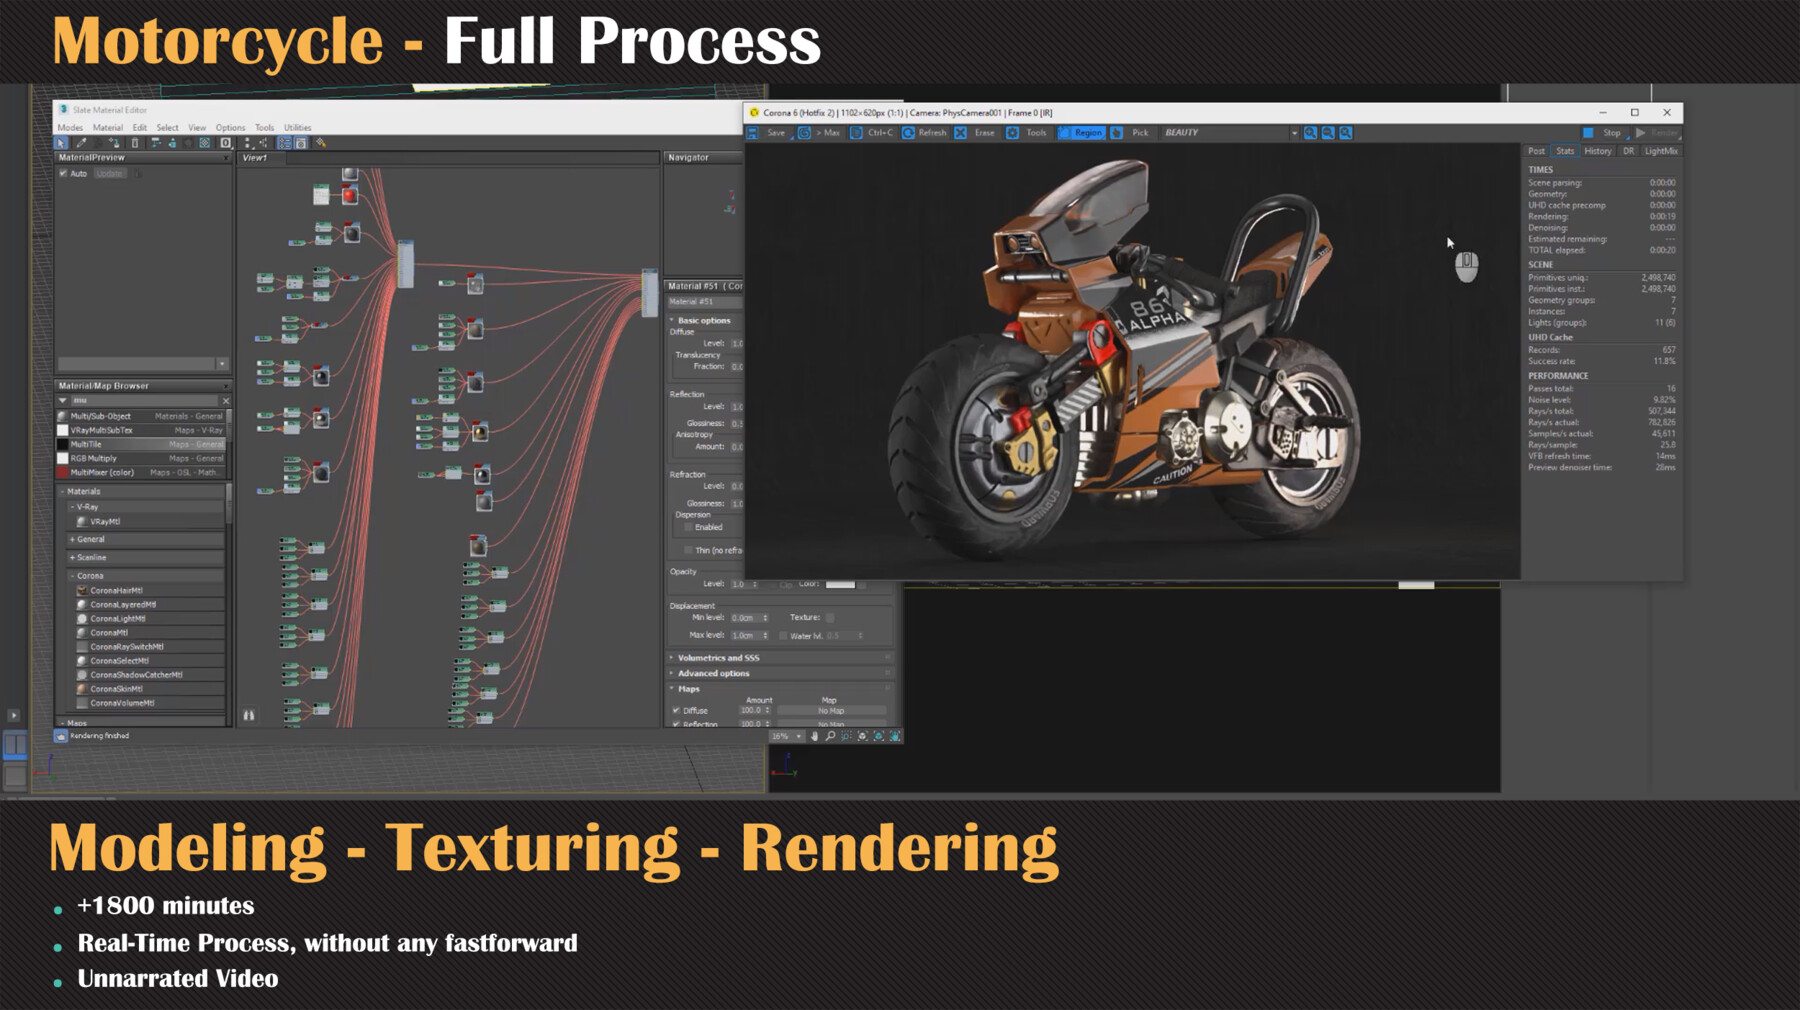
Task: Expand the Volumetrics and SSS rollout
Action: point(718,657)
